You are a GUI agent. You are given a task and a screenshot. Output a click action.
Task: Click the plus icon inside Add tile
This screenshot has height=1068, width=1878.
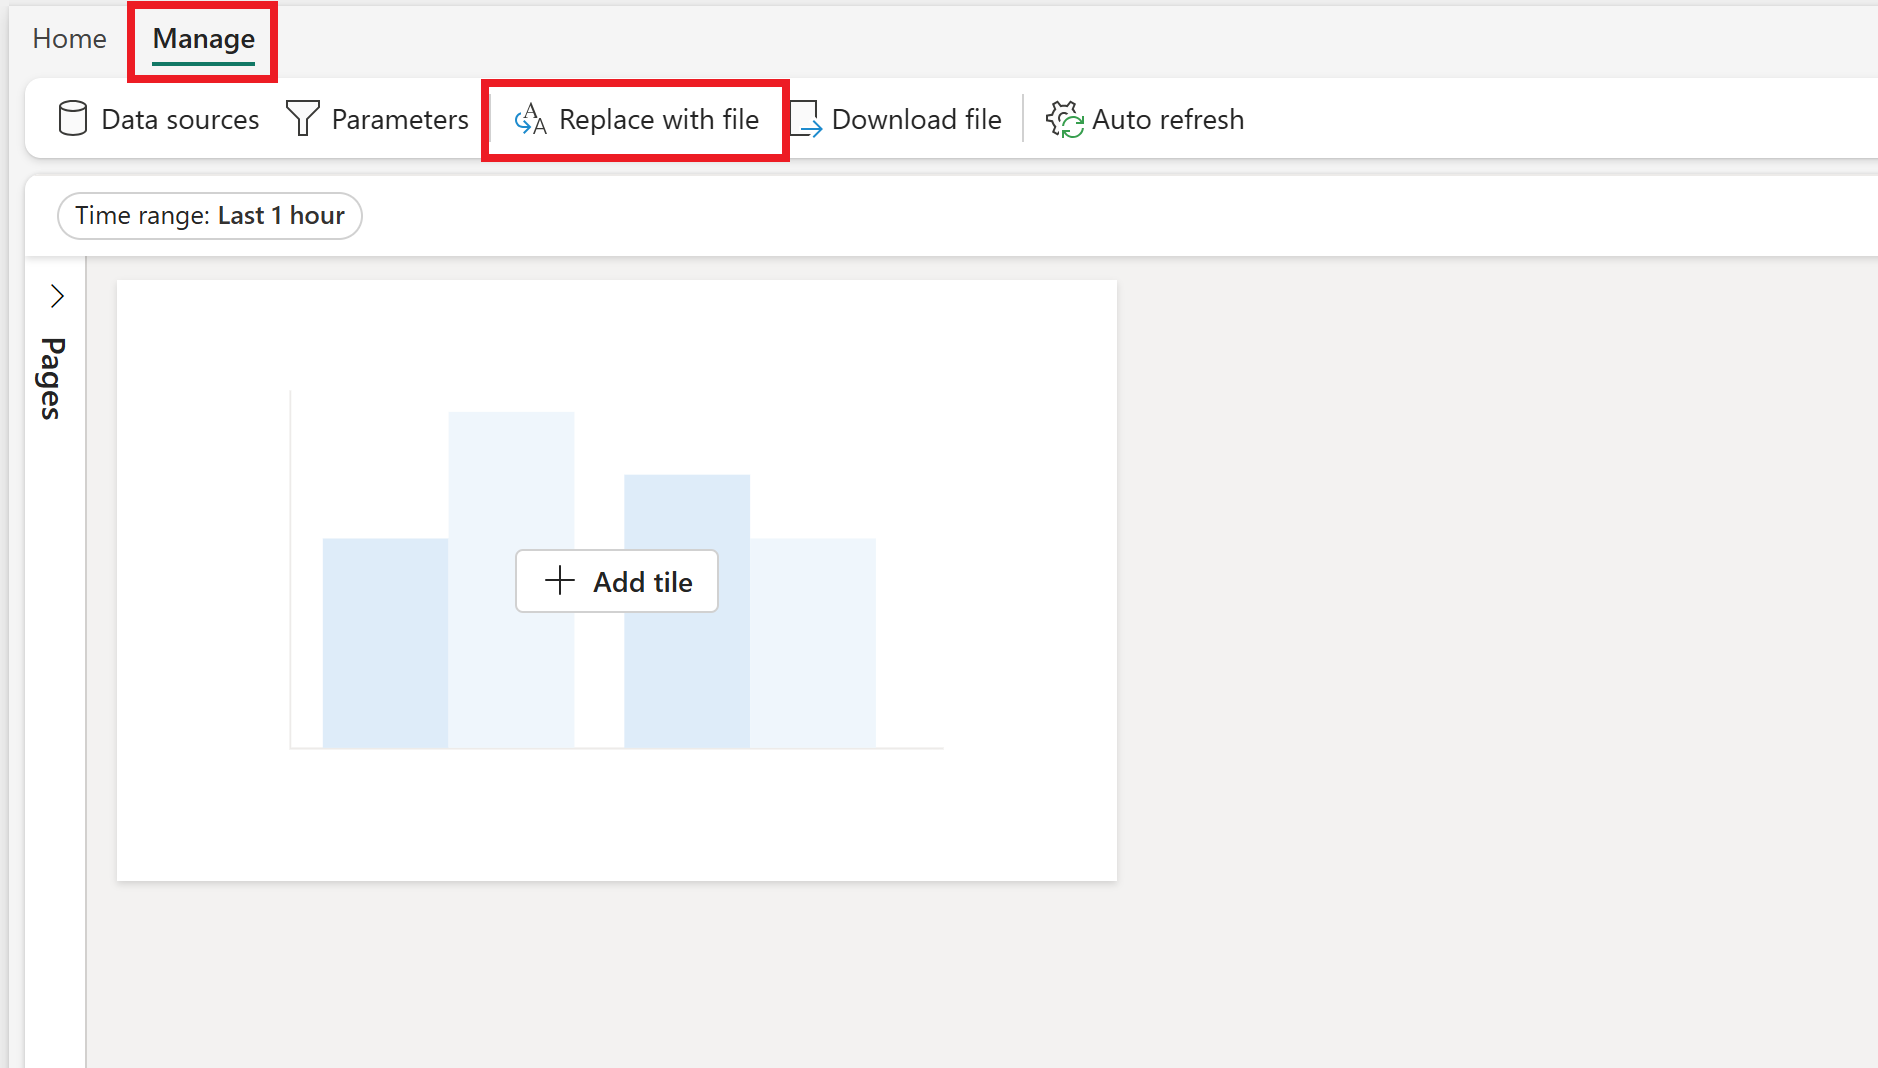click(x=558, y=581)
